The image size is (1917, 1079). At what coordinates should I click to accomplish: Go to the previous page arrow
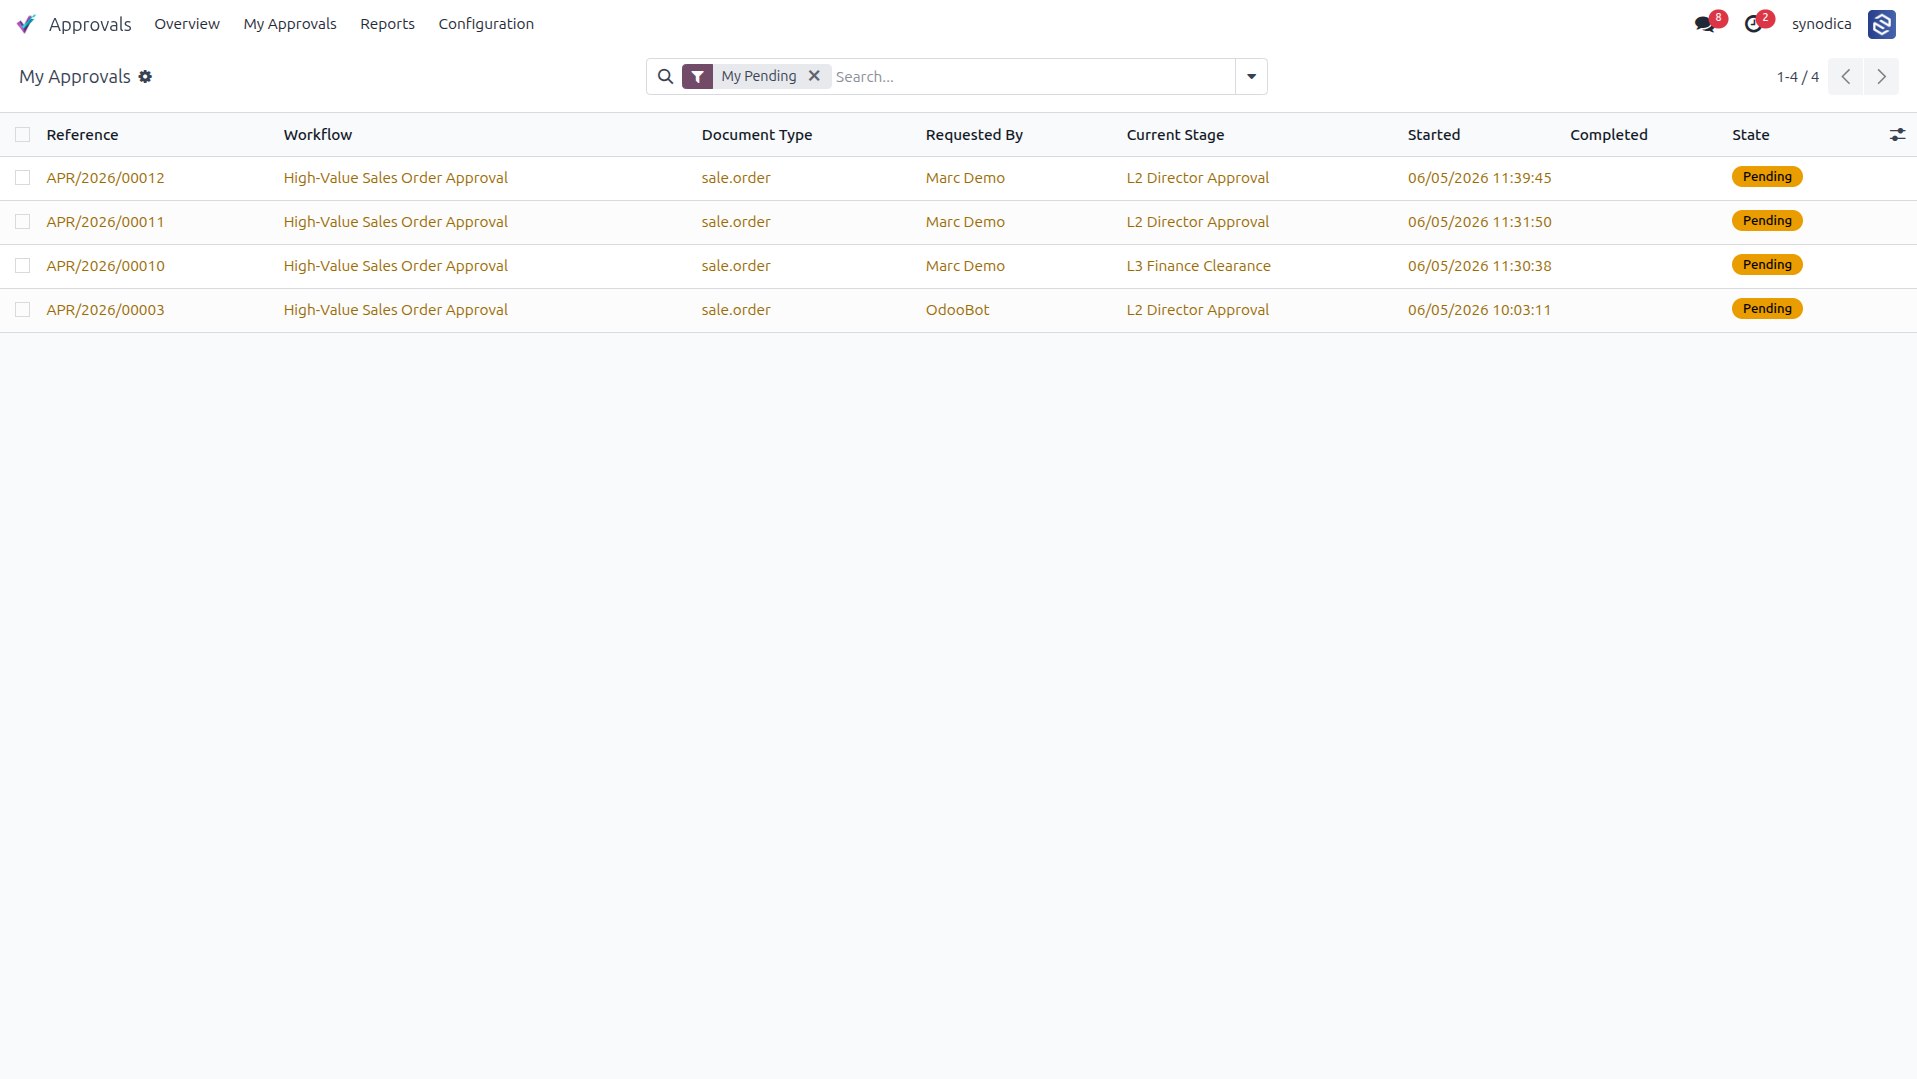coord(1846,77)
